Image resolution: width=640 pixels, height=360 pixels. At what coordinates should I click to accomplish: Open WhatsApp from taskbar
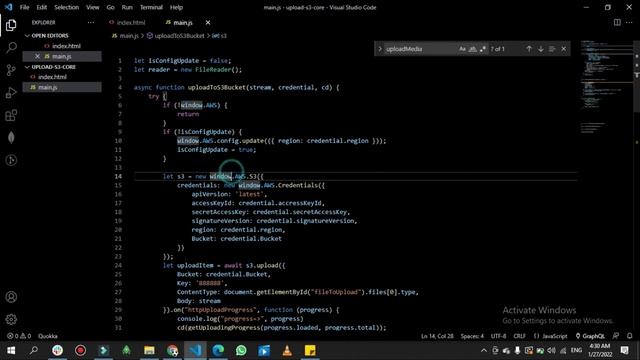[241, 350]
